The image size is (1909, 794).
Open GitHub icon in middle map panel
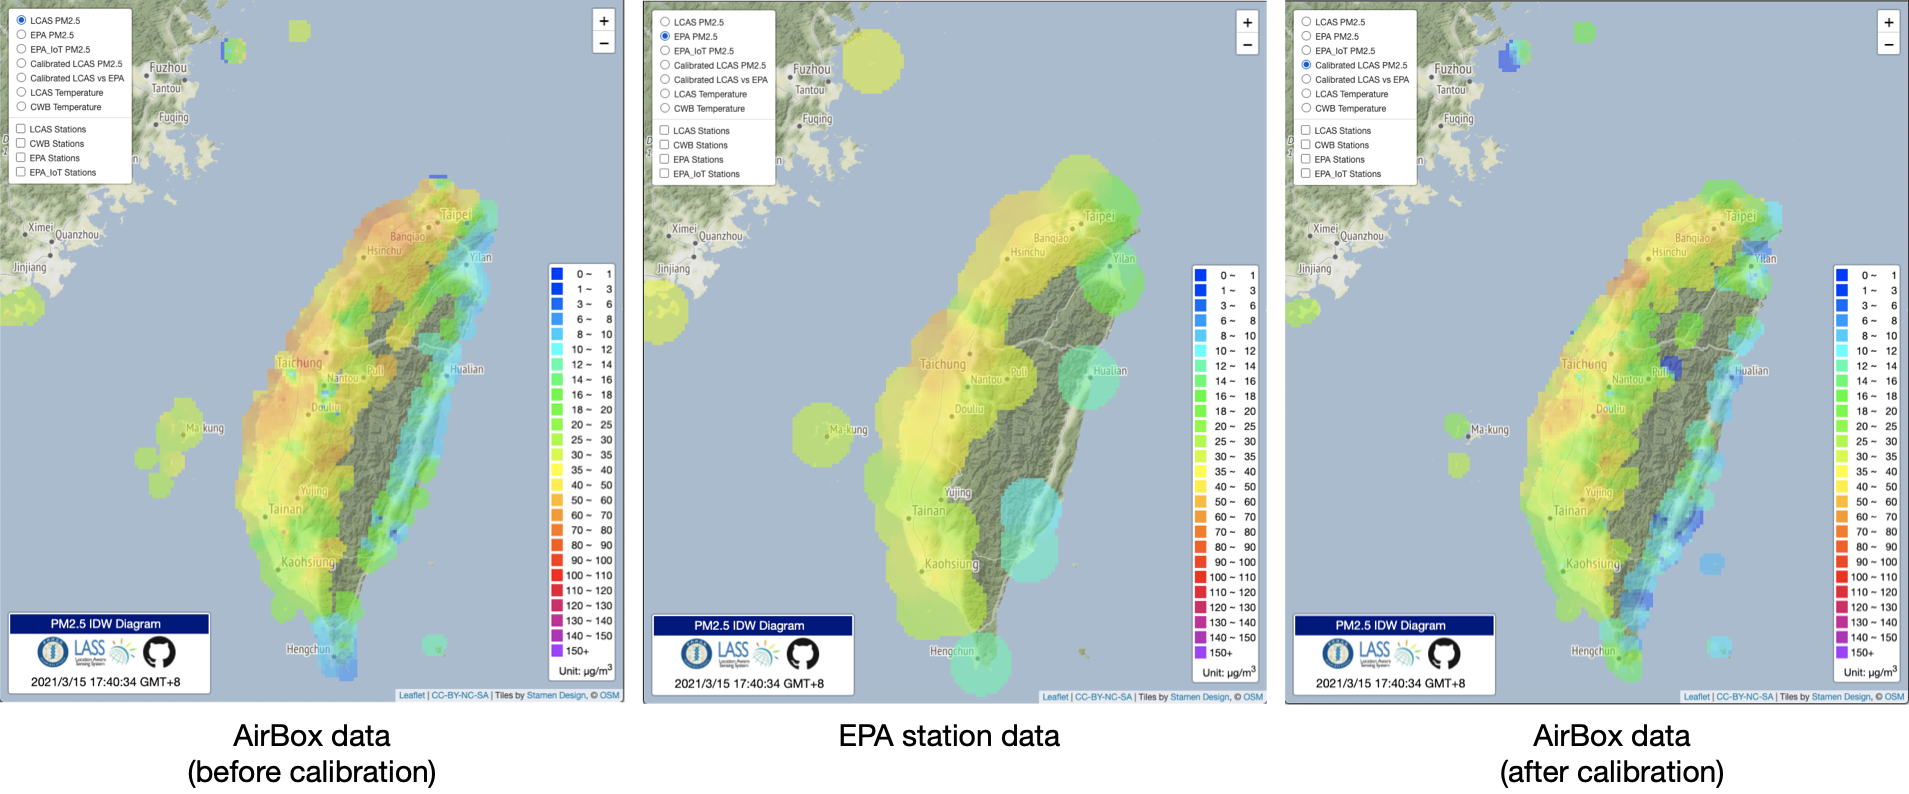(803, 655)
